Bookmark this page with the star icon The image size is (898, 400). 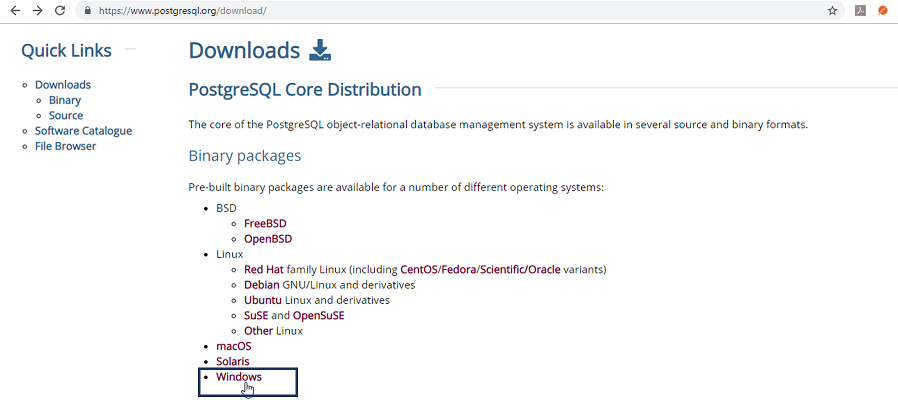832,10
